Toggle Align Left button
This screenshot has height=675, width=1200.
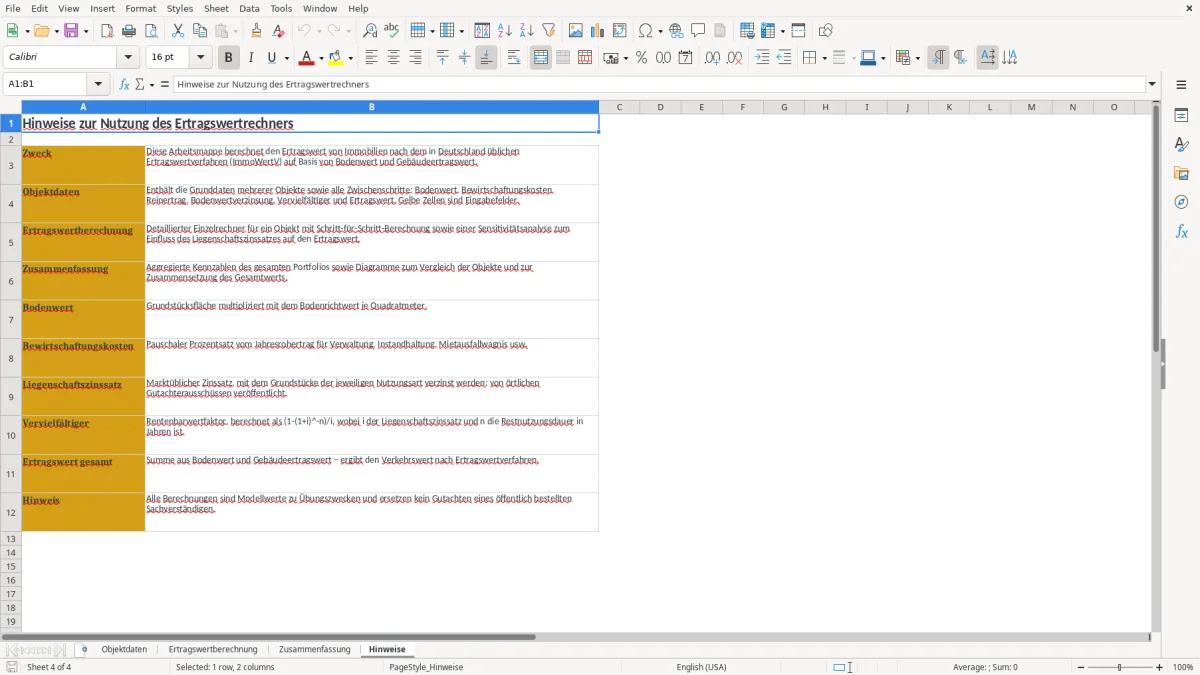click(371, 58)
